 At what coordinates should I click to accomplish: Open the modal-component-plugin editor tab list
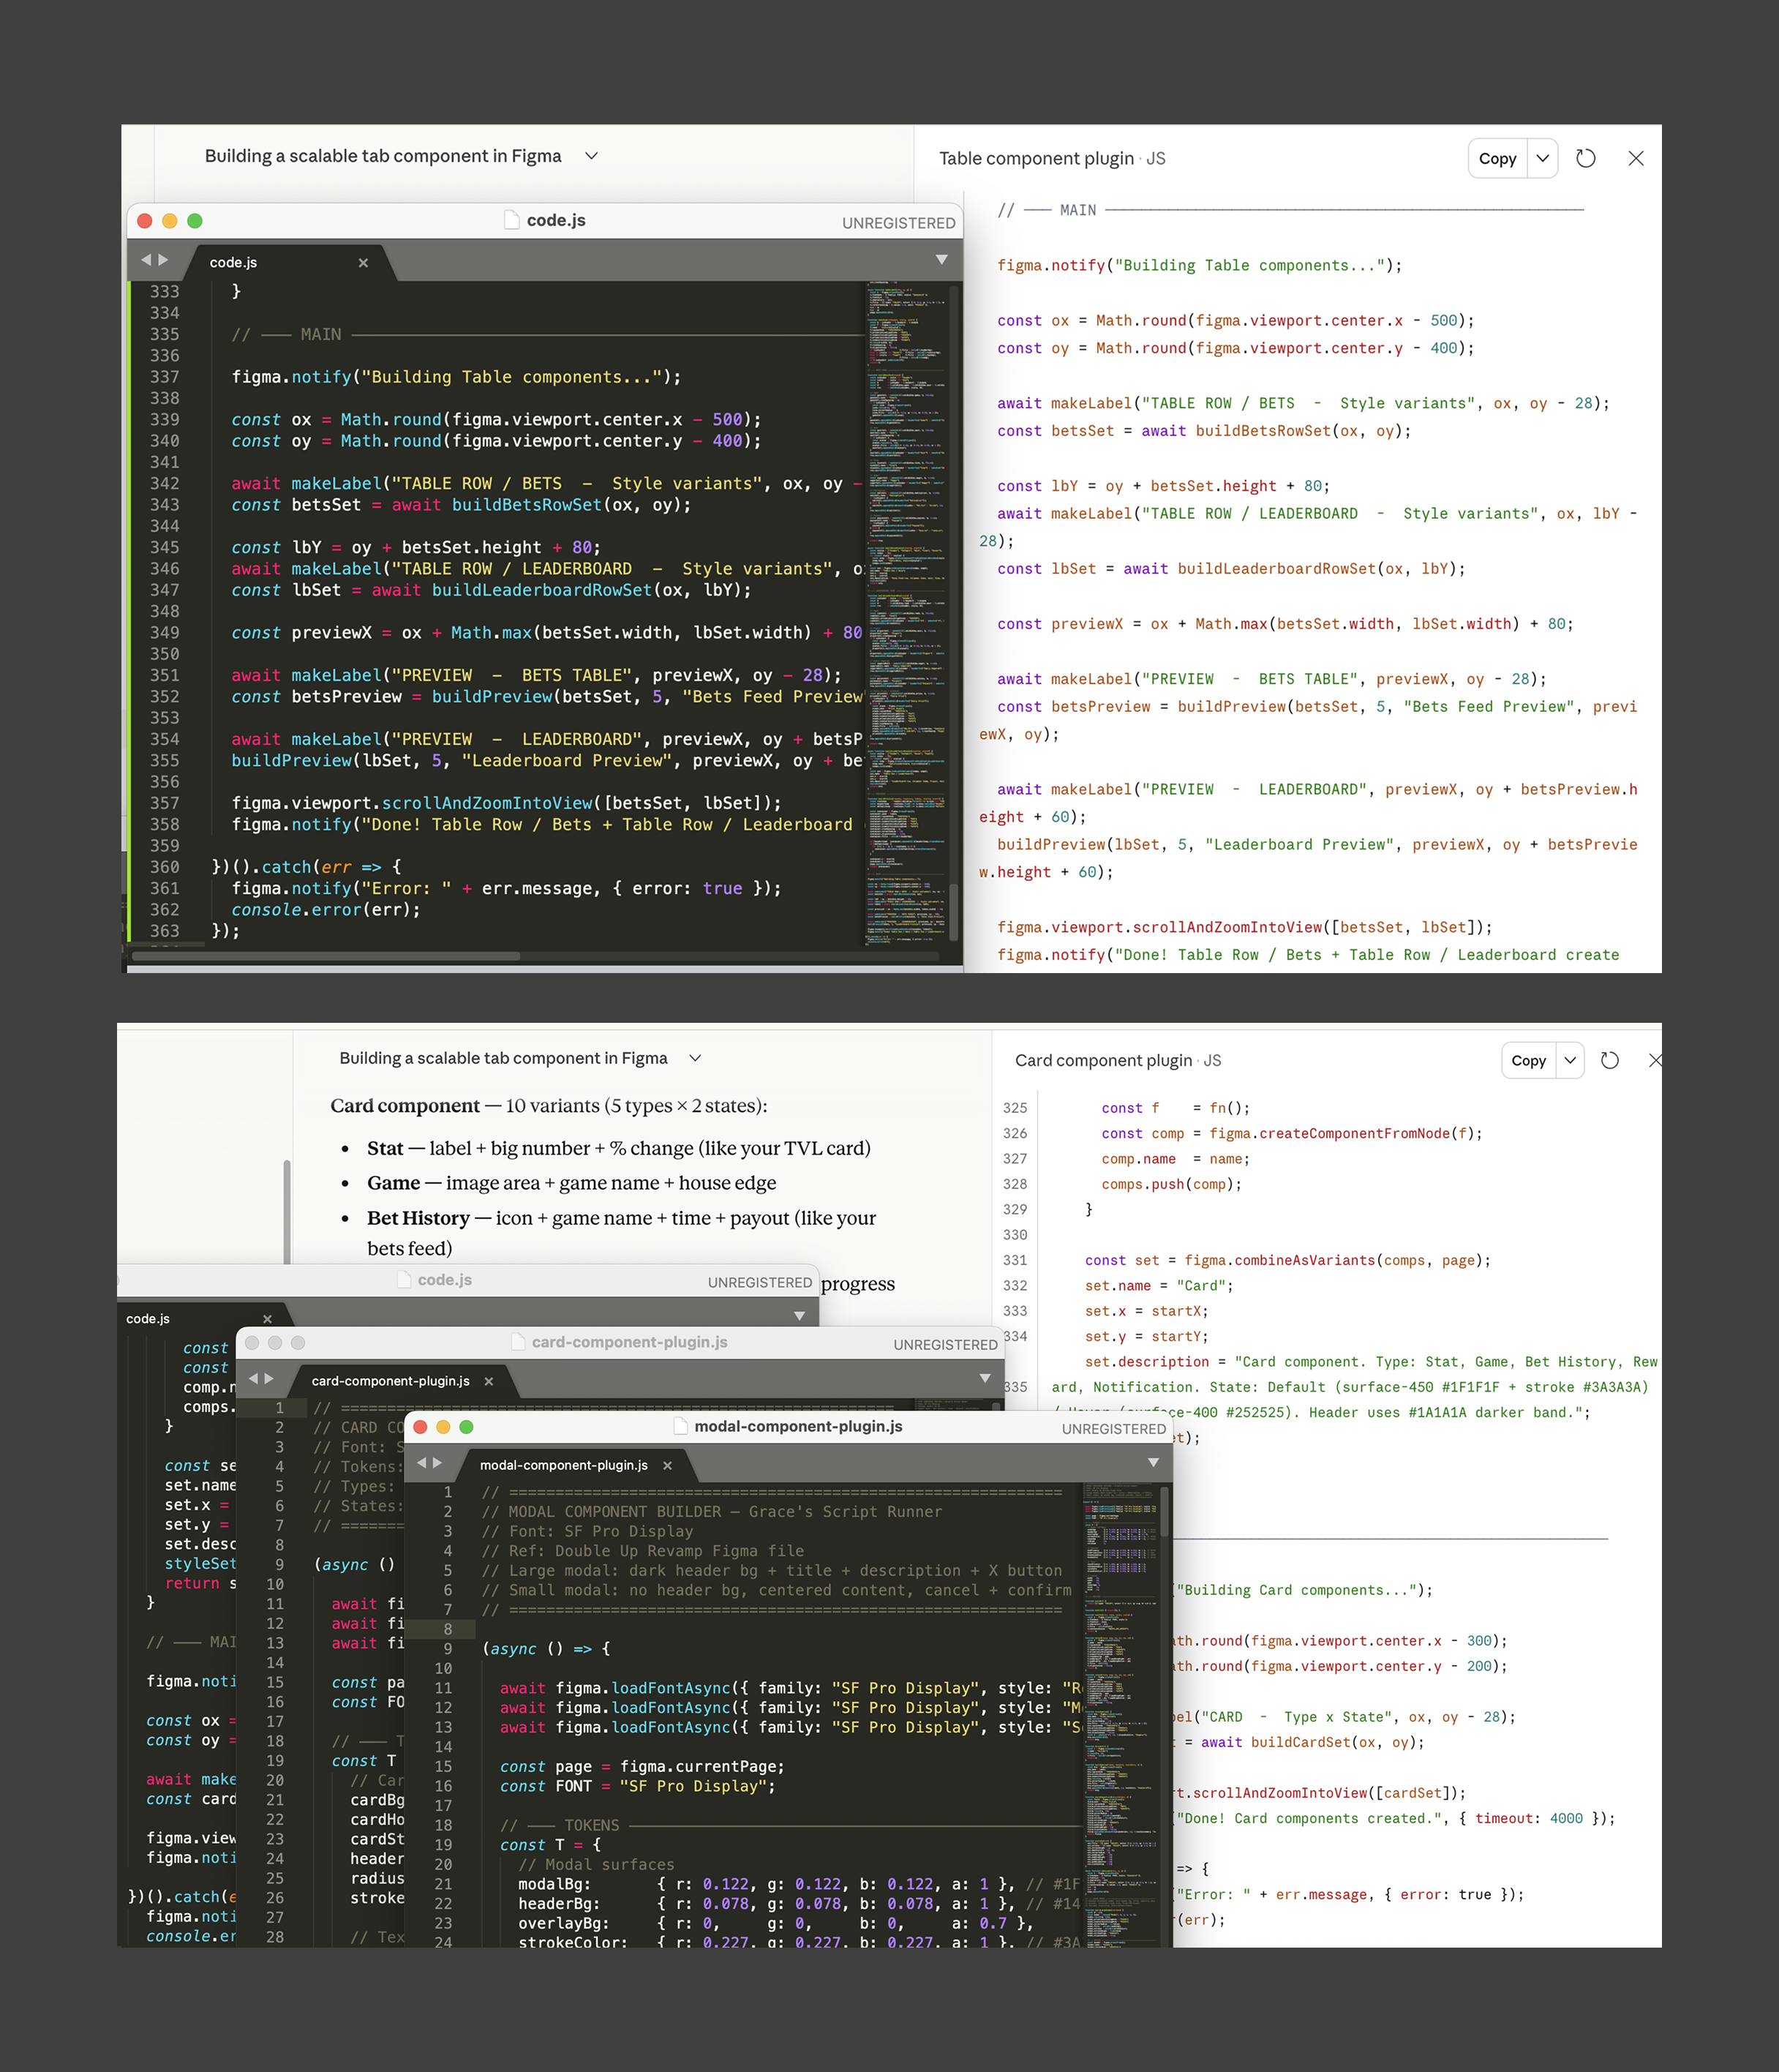tap(1153, 1463)
